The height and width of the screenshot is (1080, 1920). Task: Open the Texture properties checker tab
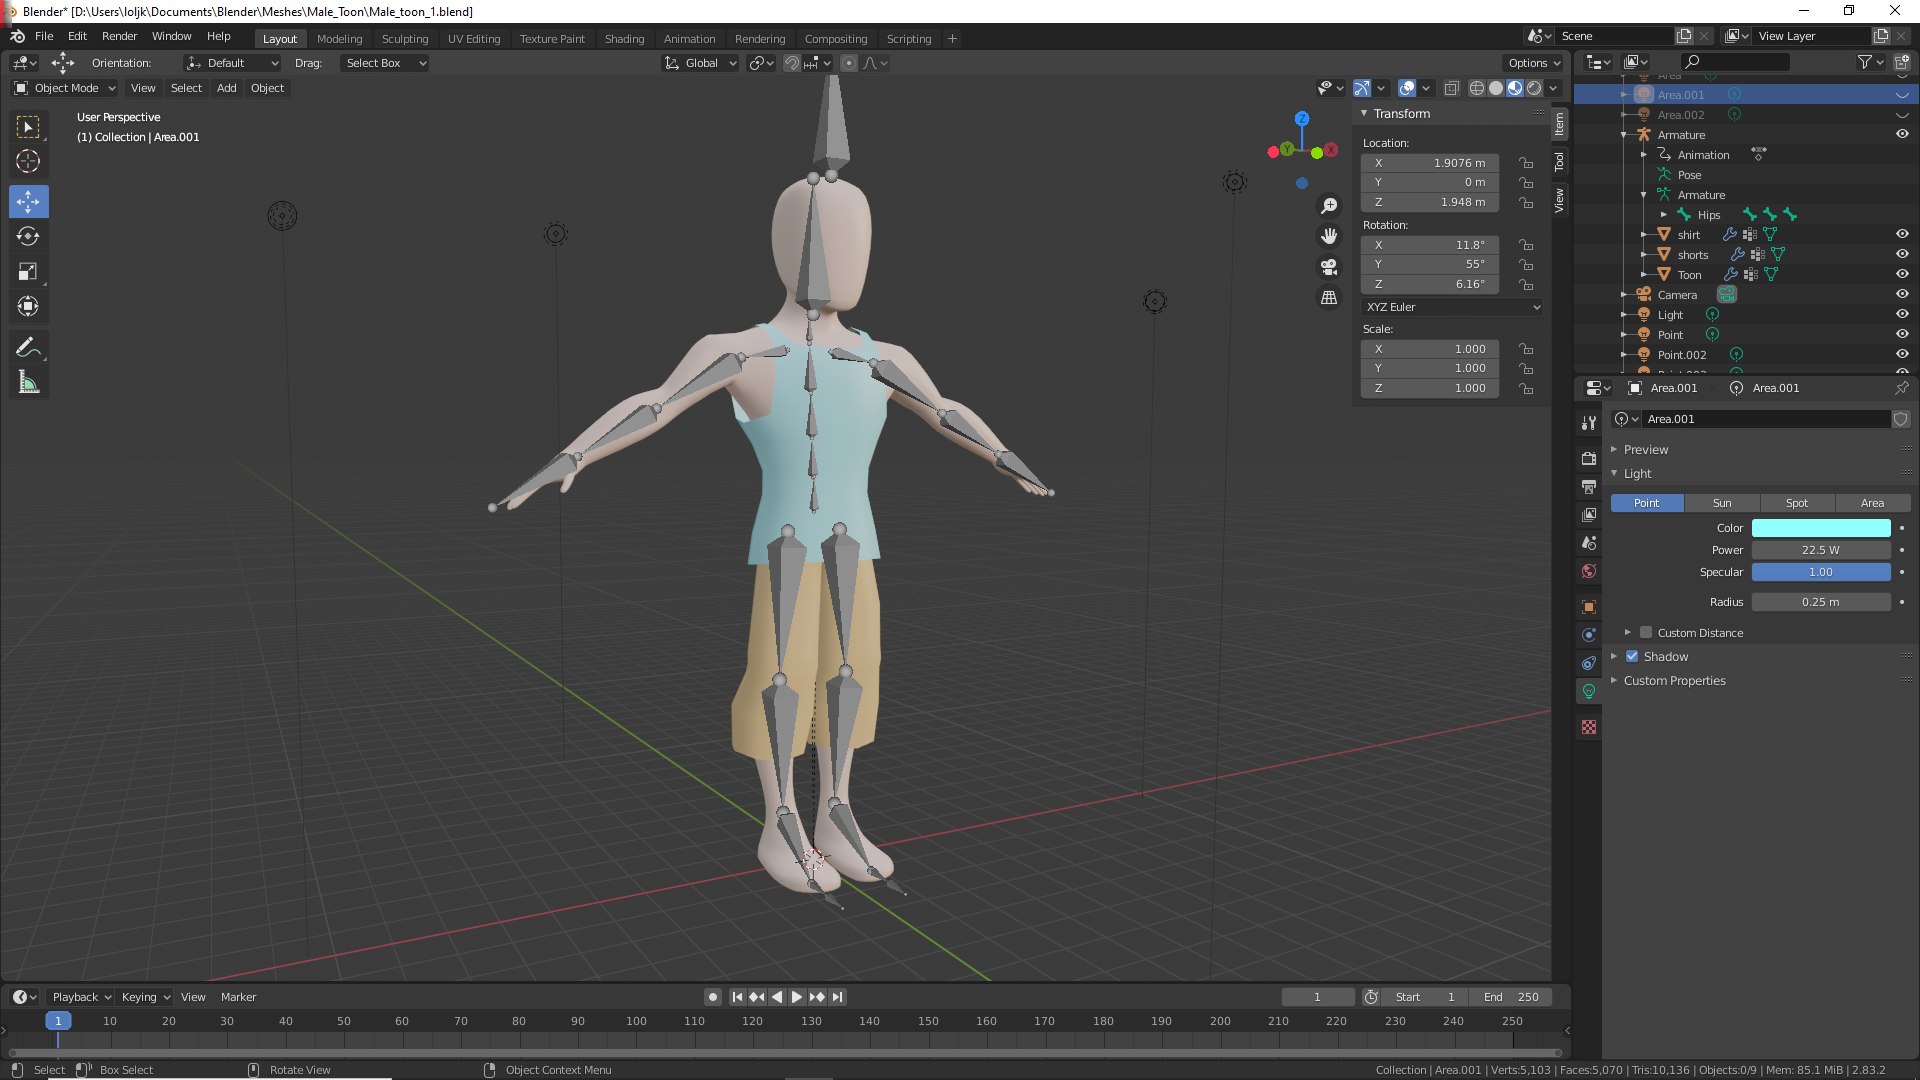point(1588,727)
